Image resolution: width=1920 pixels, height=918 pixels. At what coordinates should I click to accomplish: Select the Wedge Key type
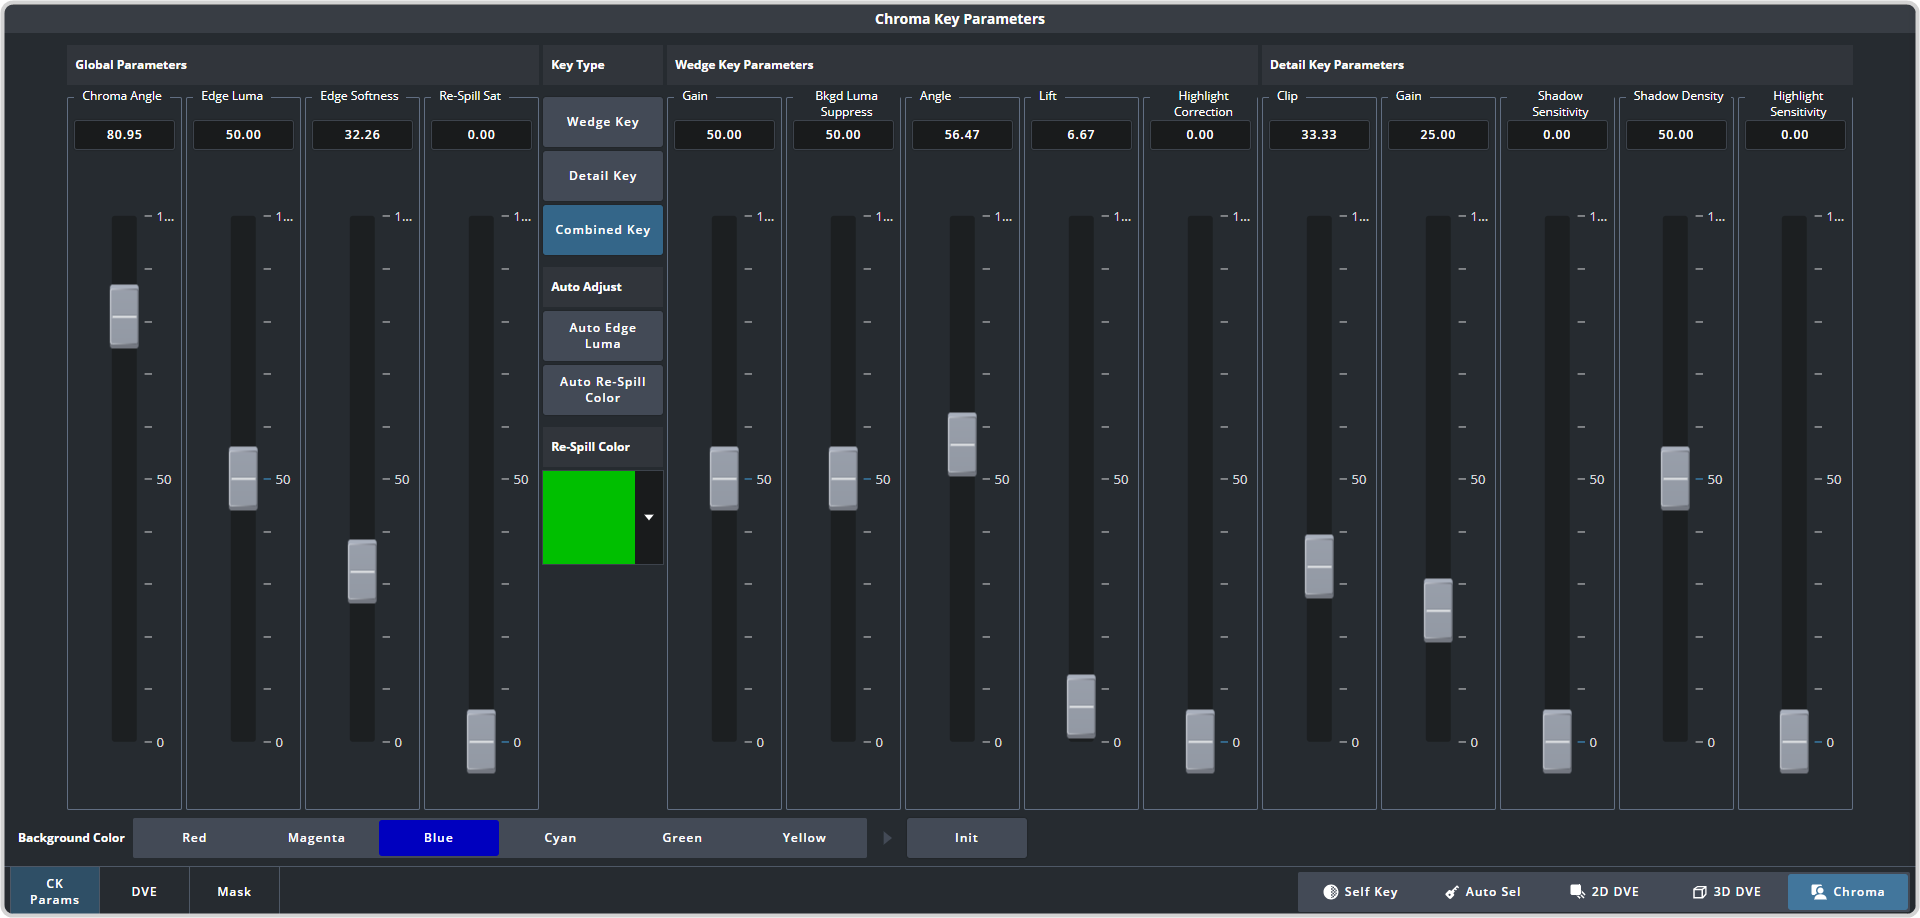tap(603, 122)
